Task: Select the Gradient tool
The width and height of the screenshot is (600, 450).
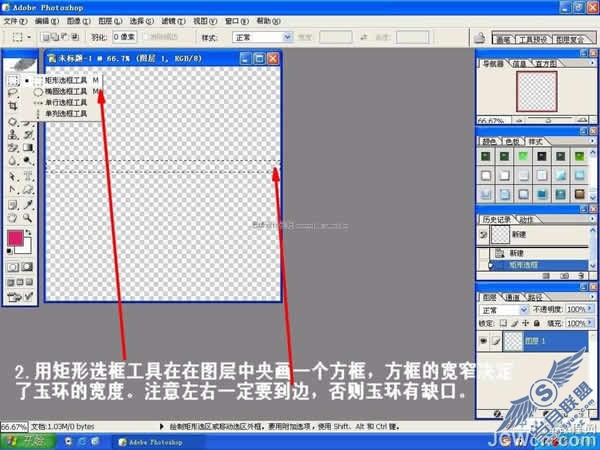Action: tap(28, 148)
